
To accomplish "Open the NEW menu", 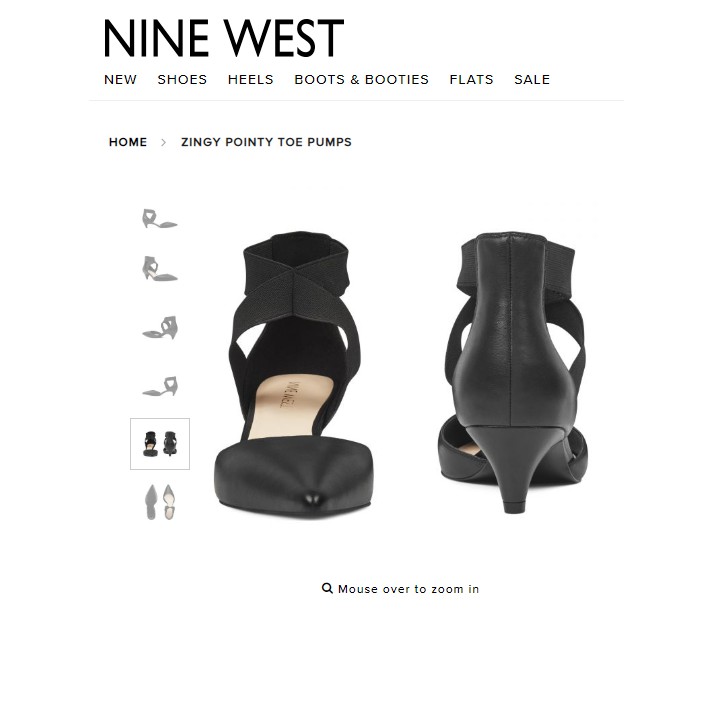I will (x=120, y=79).
